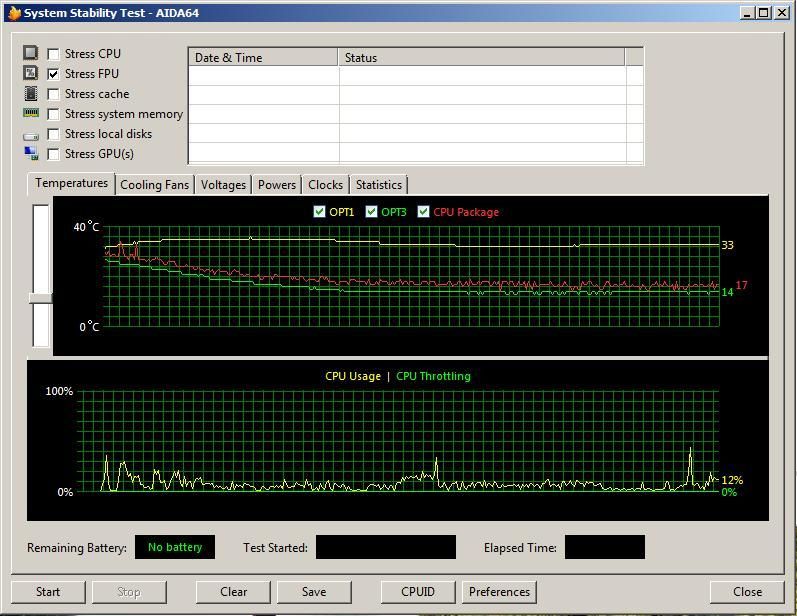Click the Status column header

[481, 57]
